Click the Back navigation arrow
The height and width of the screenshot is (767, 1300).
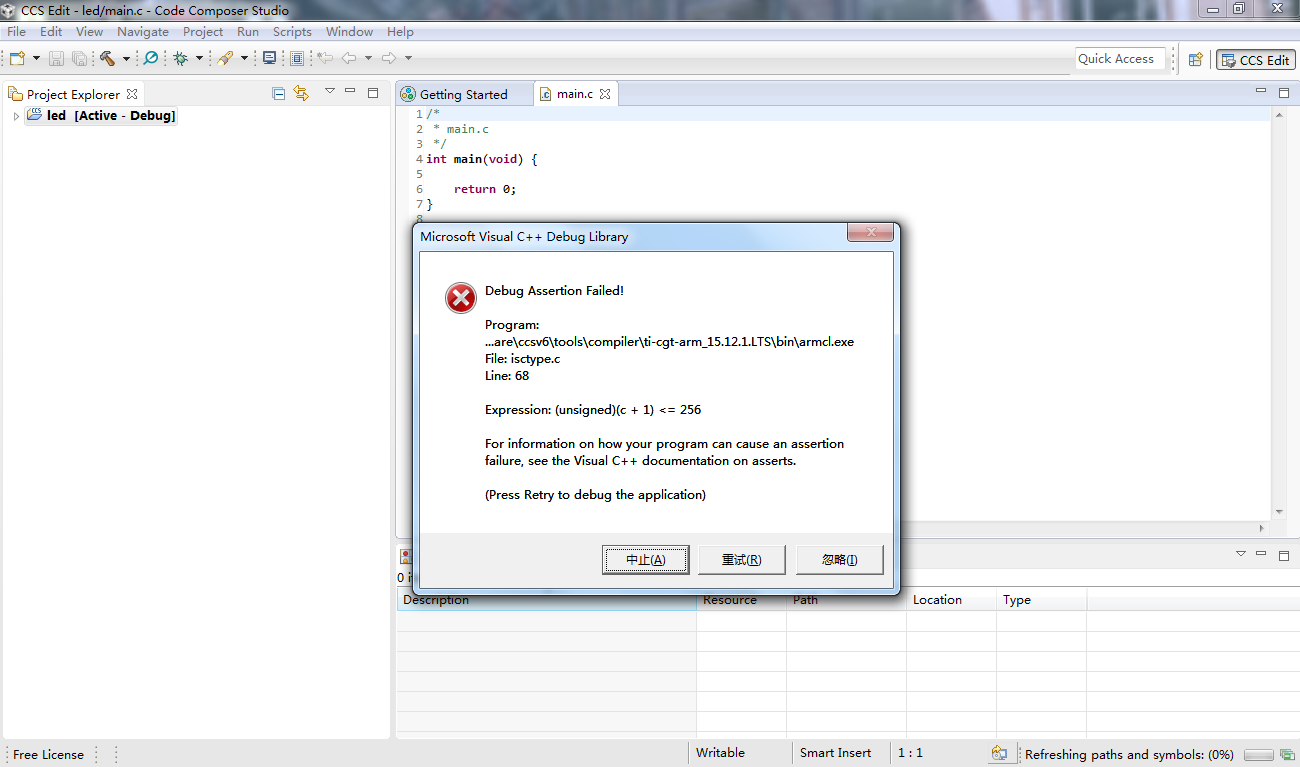pyautogui.click(x=349, y=59)
